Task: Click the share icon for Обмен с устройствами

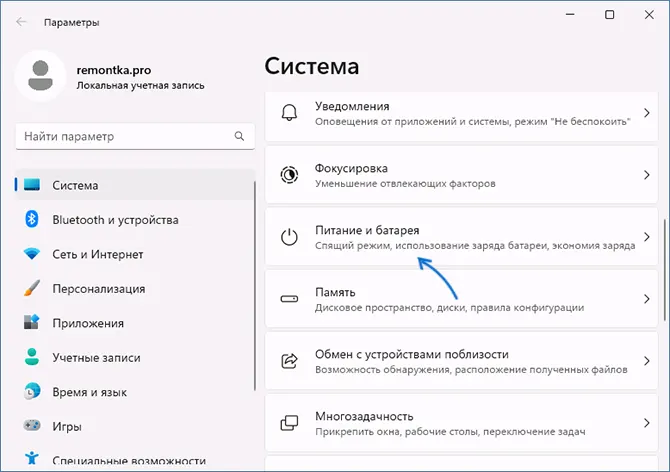Action: click(289, 361)
